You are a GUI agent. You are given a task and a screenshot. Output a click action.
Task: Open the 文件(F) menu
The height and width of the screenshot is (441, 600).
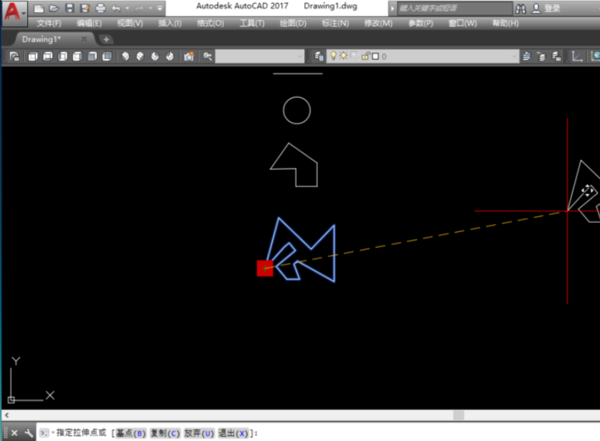point(50,23)
